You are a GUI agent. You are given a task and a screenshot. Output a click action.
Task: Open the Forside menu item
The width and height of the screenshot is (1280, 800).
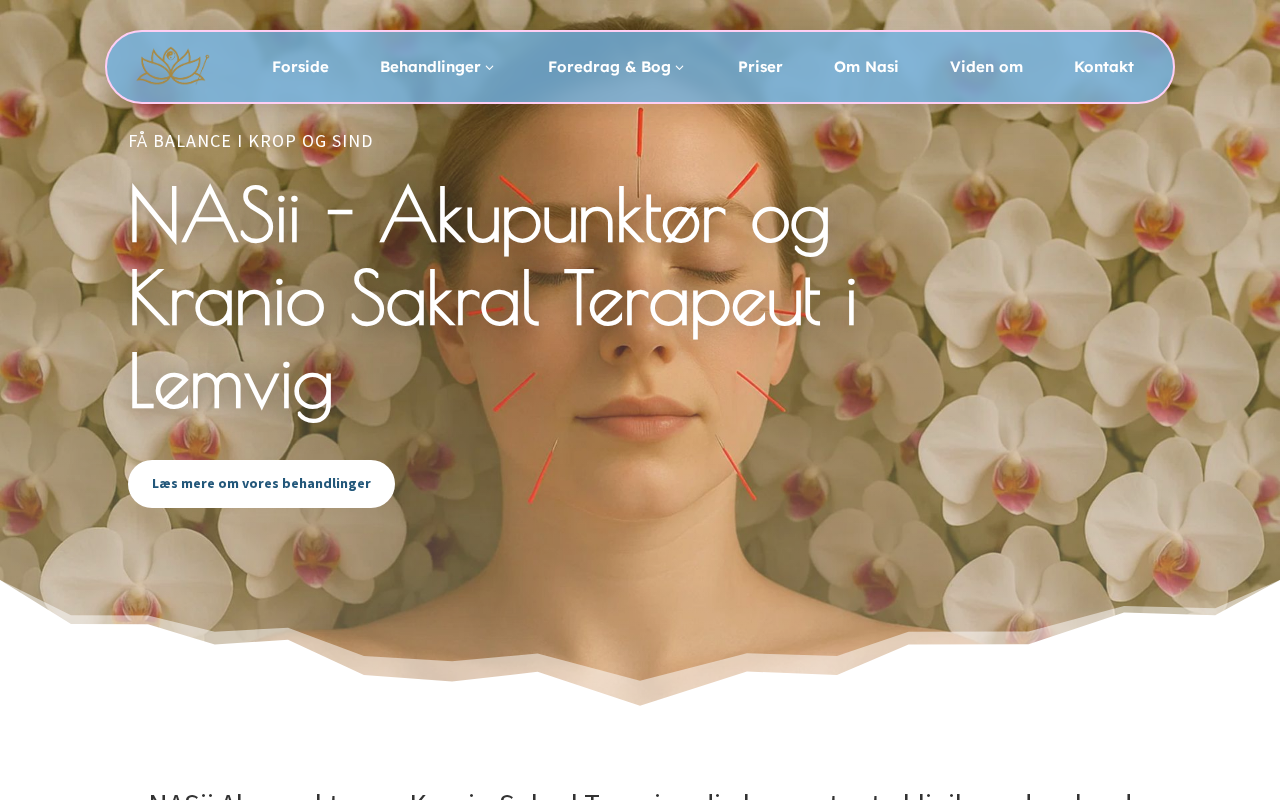pyautogui.click(x=300, y=67)
